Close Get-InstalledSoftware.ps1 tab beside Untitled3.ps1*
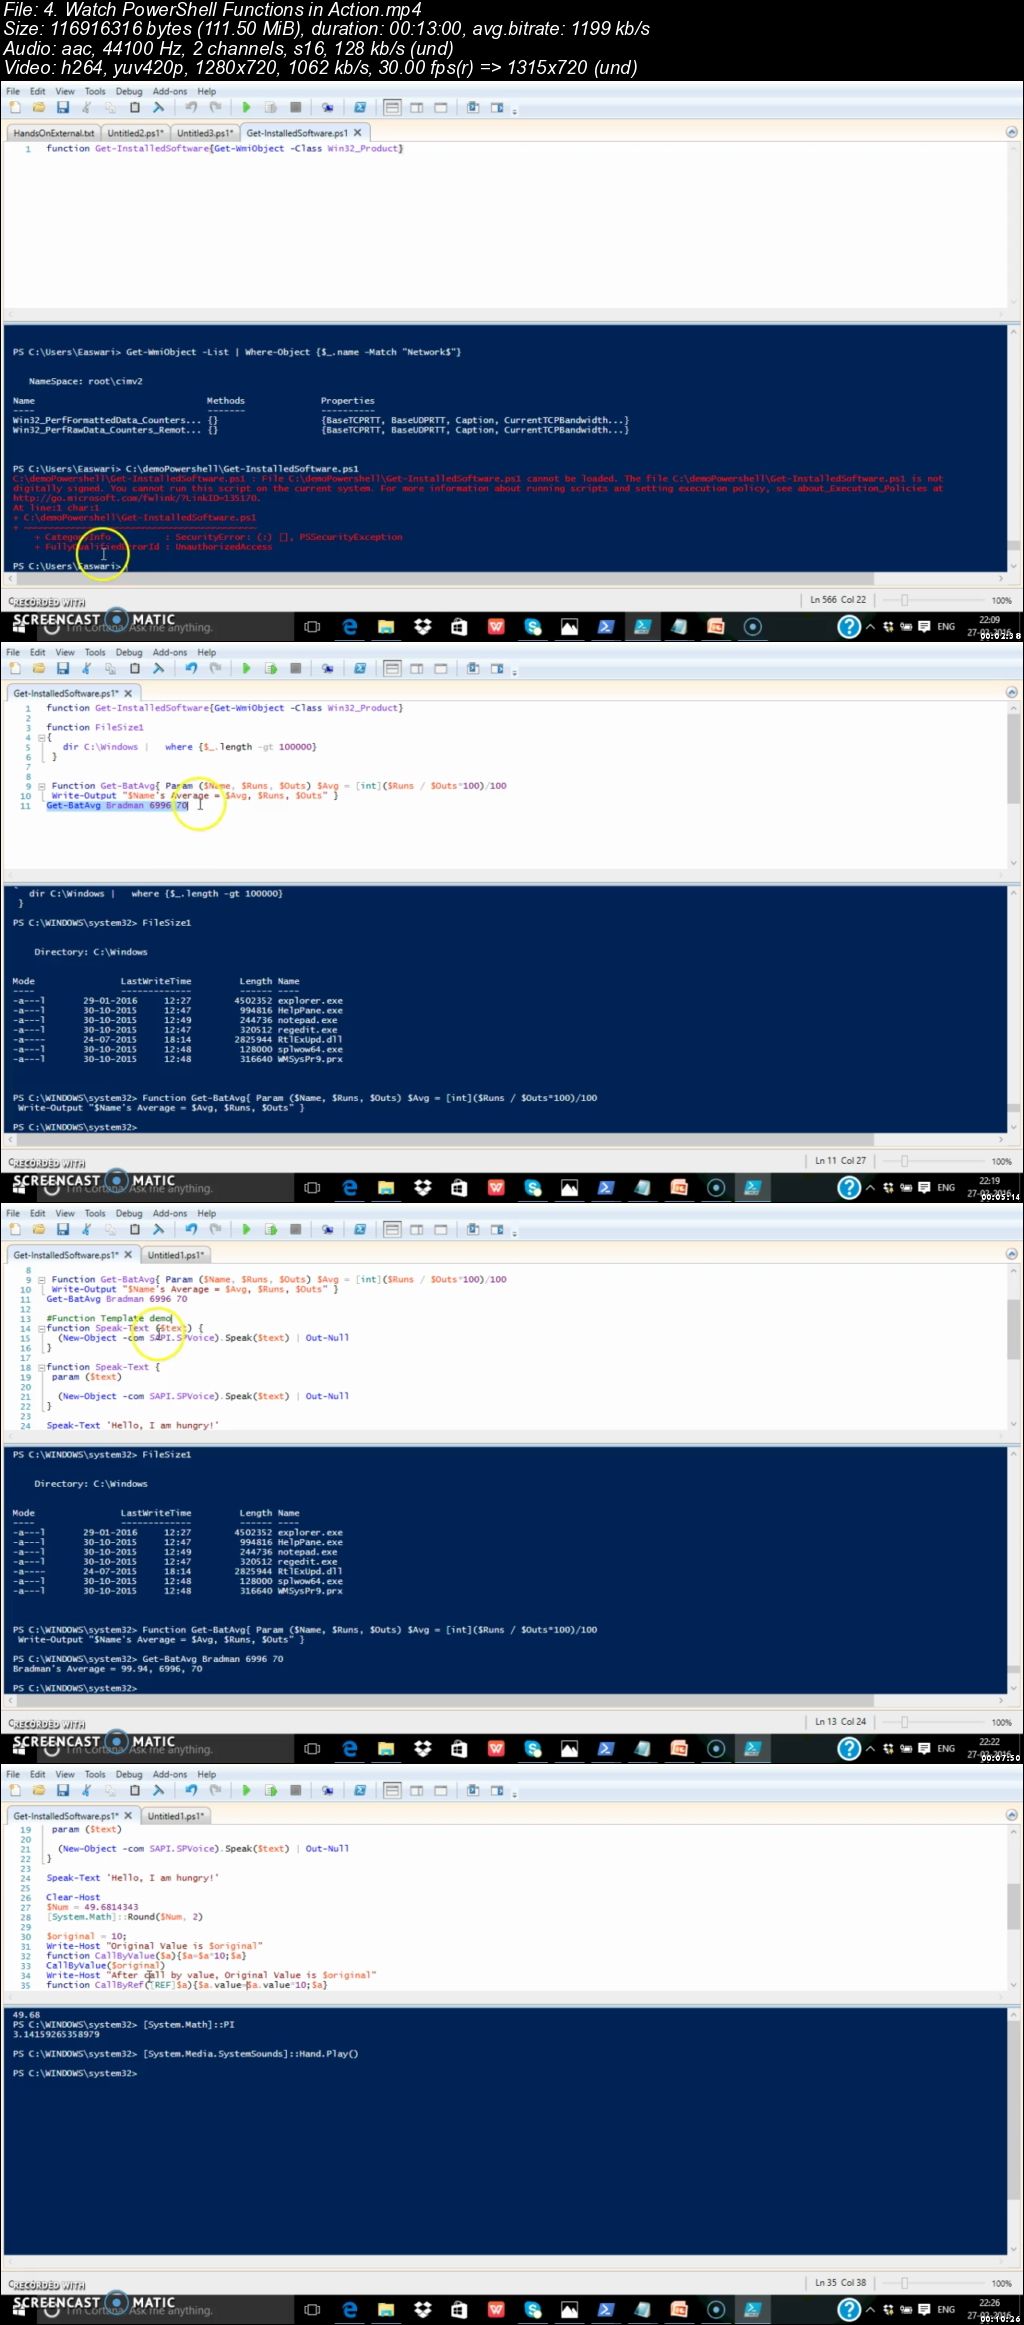The width and height of the screenshot is (1024, 2325). (x=358, y=132)
